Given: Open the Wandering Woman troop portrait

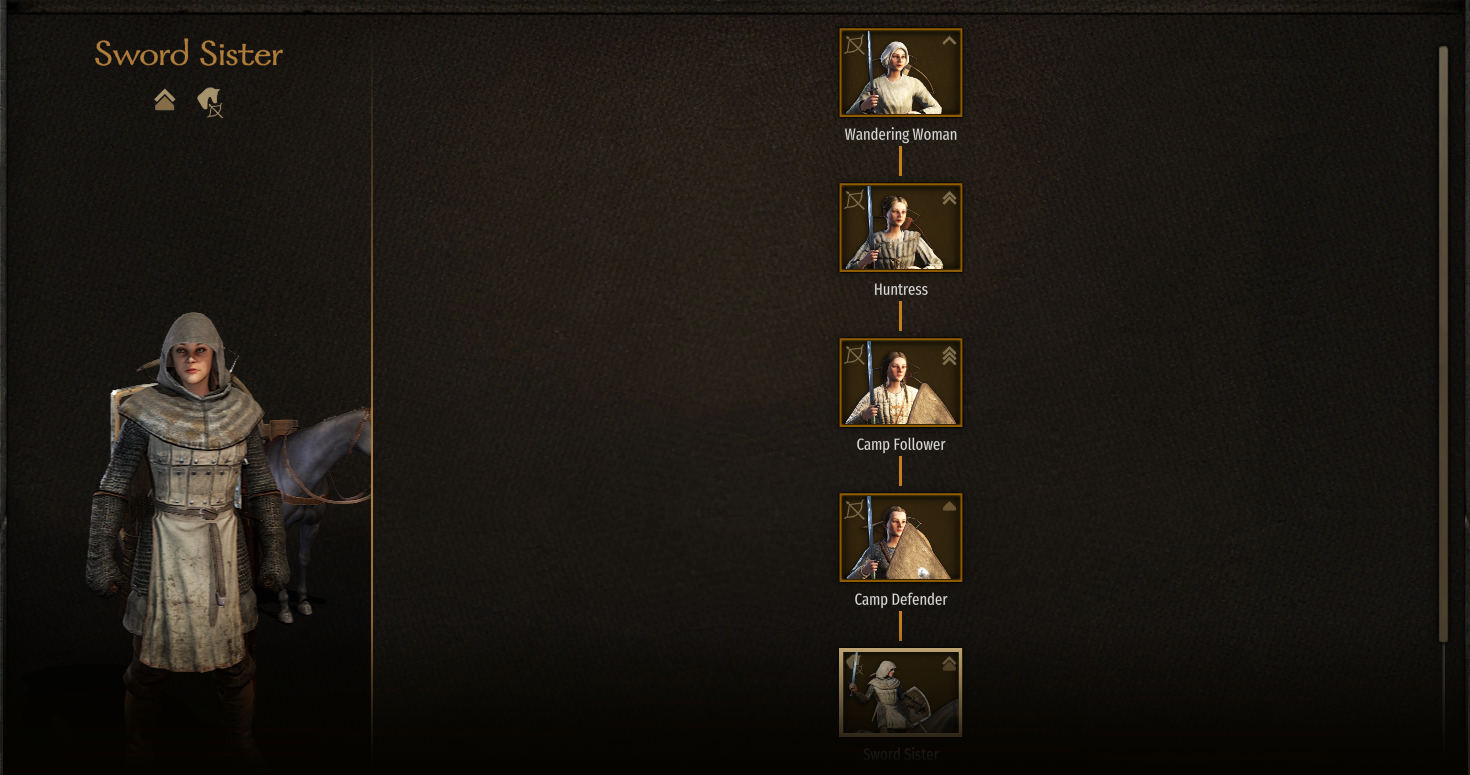Looking at the screenshot, I should coord(901,73).
